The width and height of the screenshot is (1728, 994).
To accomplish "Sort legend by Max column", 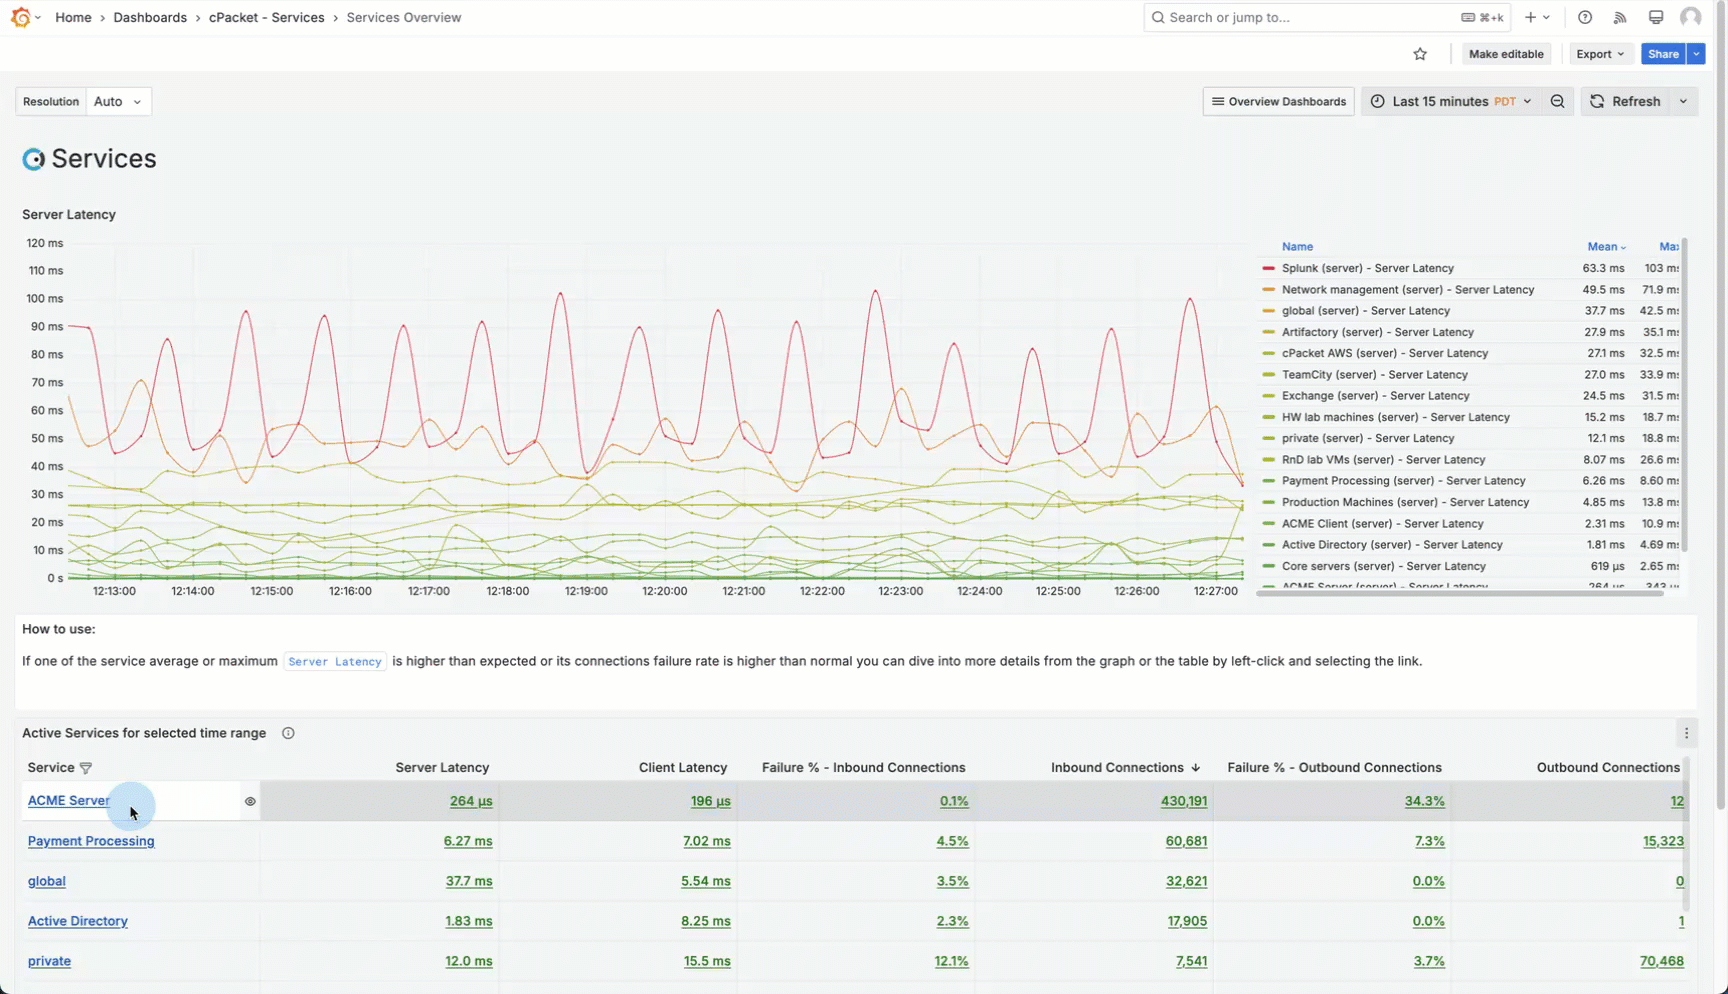I will (1668, 247).
